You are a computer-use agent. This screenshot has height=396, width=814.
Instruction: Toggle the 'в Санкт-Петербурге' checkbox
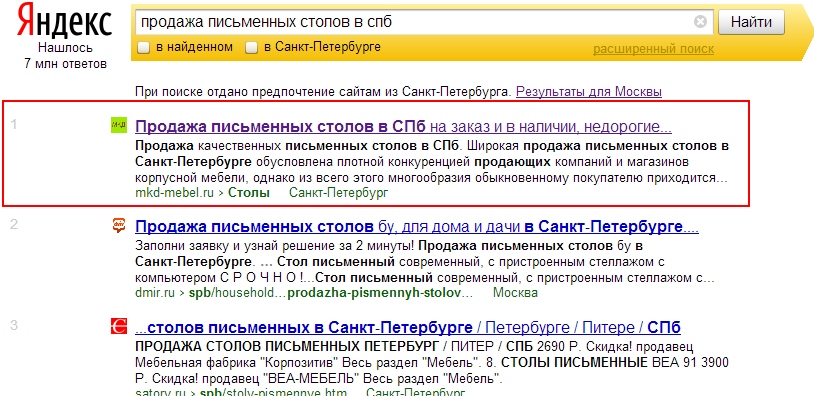(251, 48)
